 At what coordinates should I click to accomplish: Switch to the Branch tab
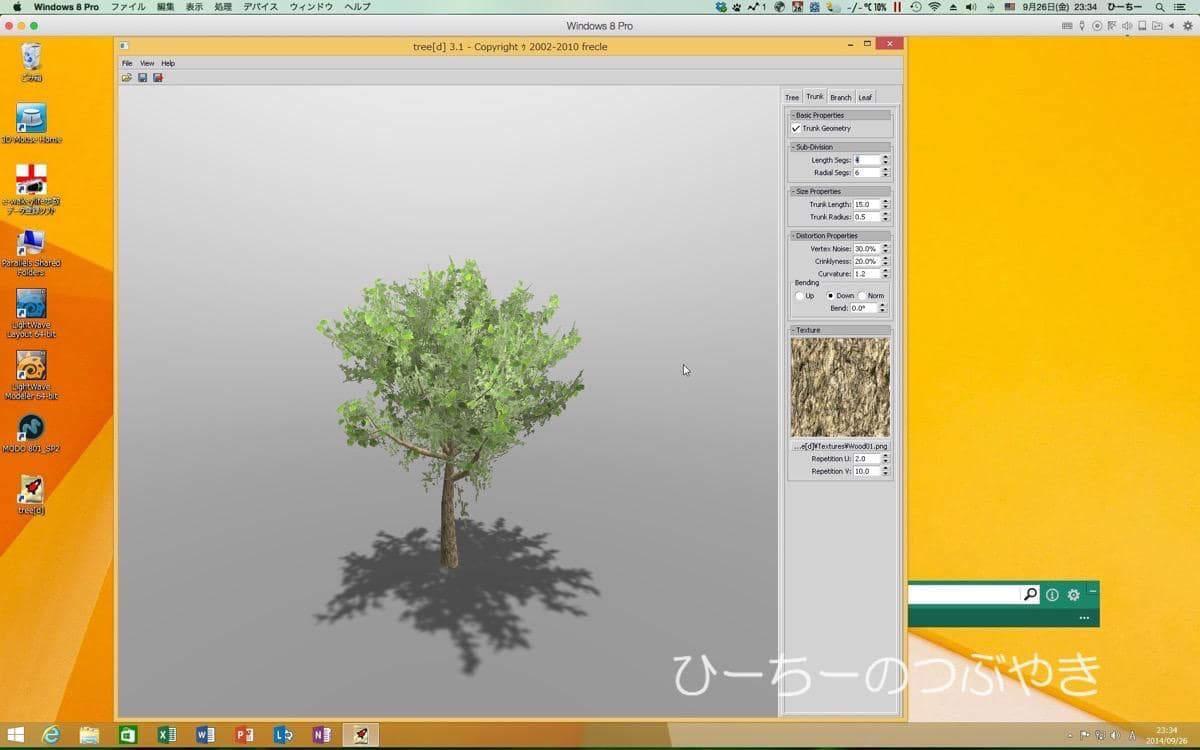tap(840, 97)
